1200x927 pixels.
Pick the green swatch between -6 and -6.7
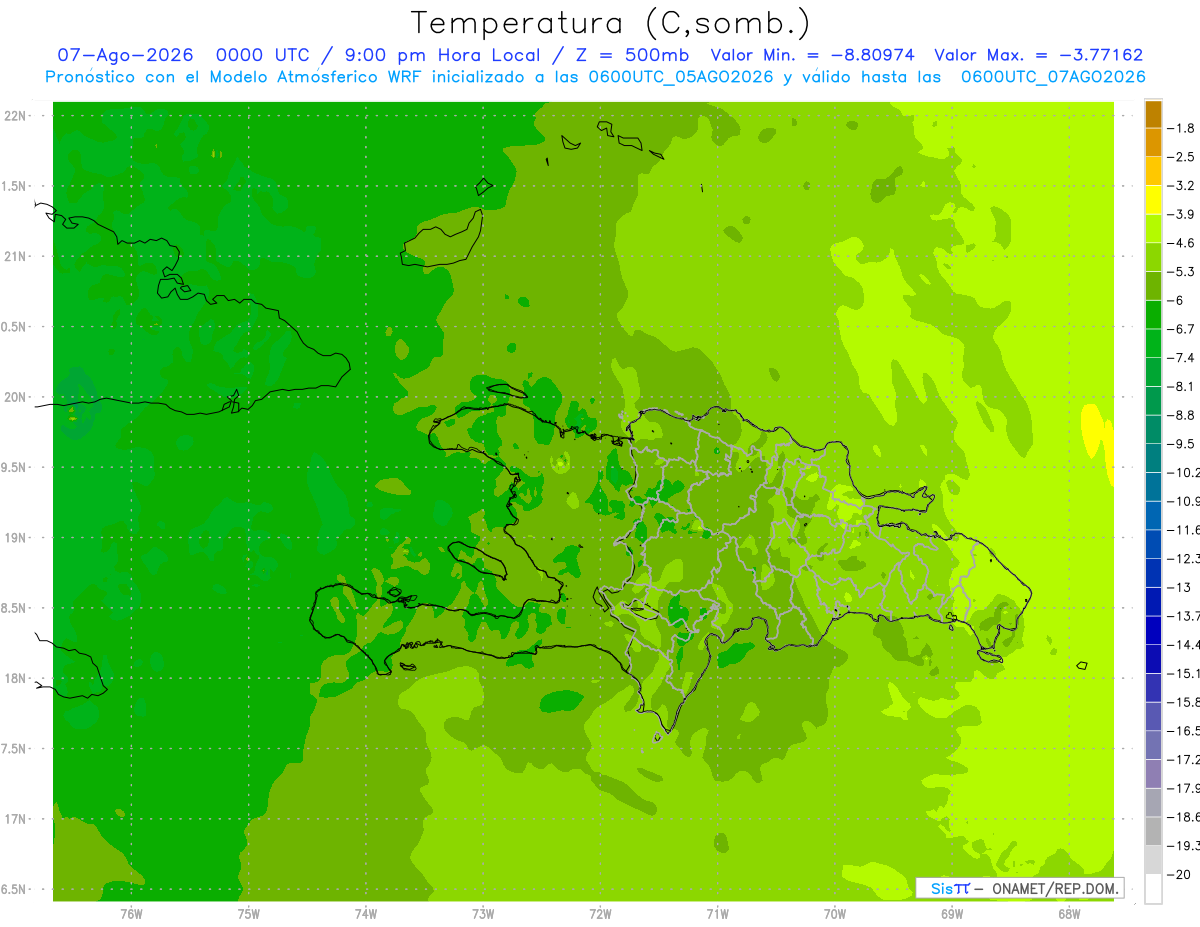click(1153, 315)
